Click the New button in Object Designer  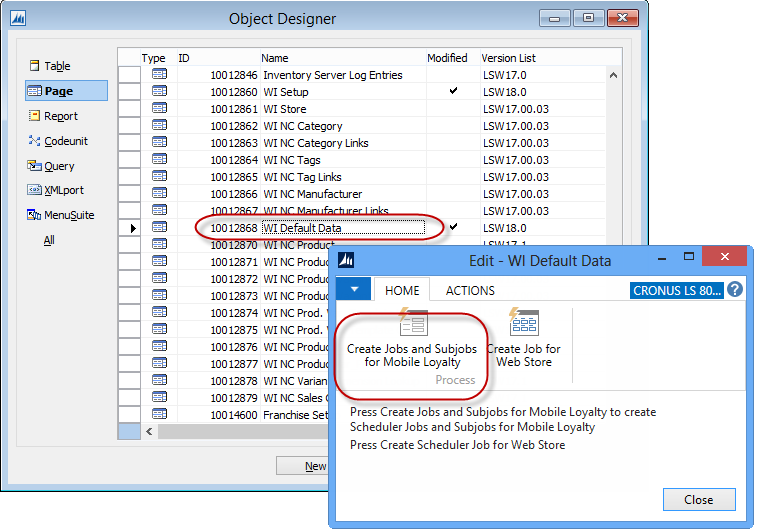pyautogui.click(x=314, y=466)
